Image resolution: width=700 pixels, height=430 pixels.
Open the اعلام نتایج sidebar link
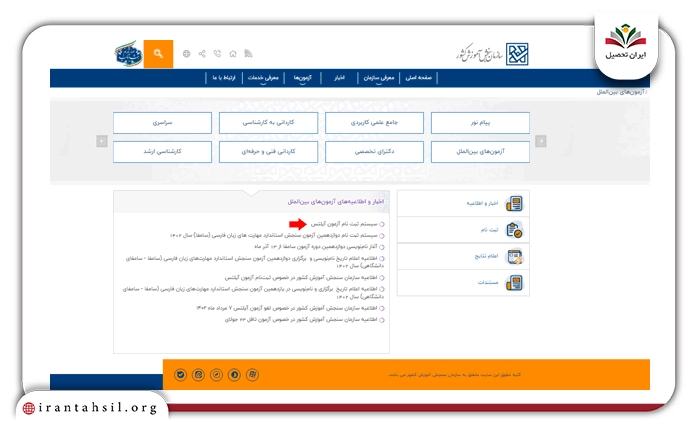coord(486,256)
